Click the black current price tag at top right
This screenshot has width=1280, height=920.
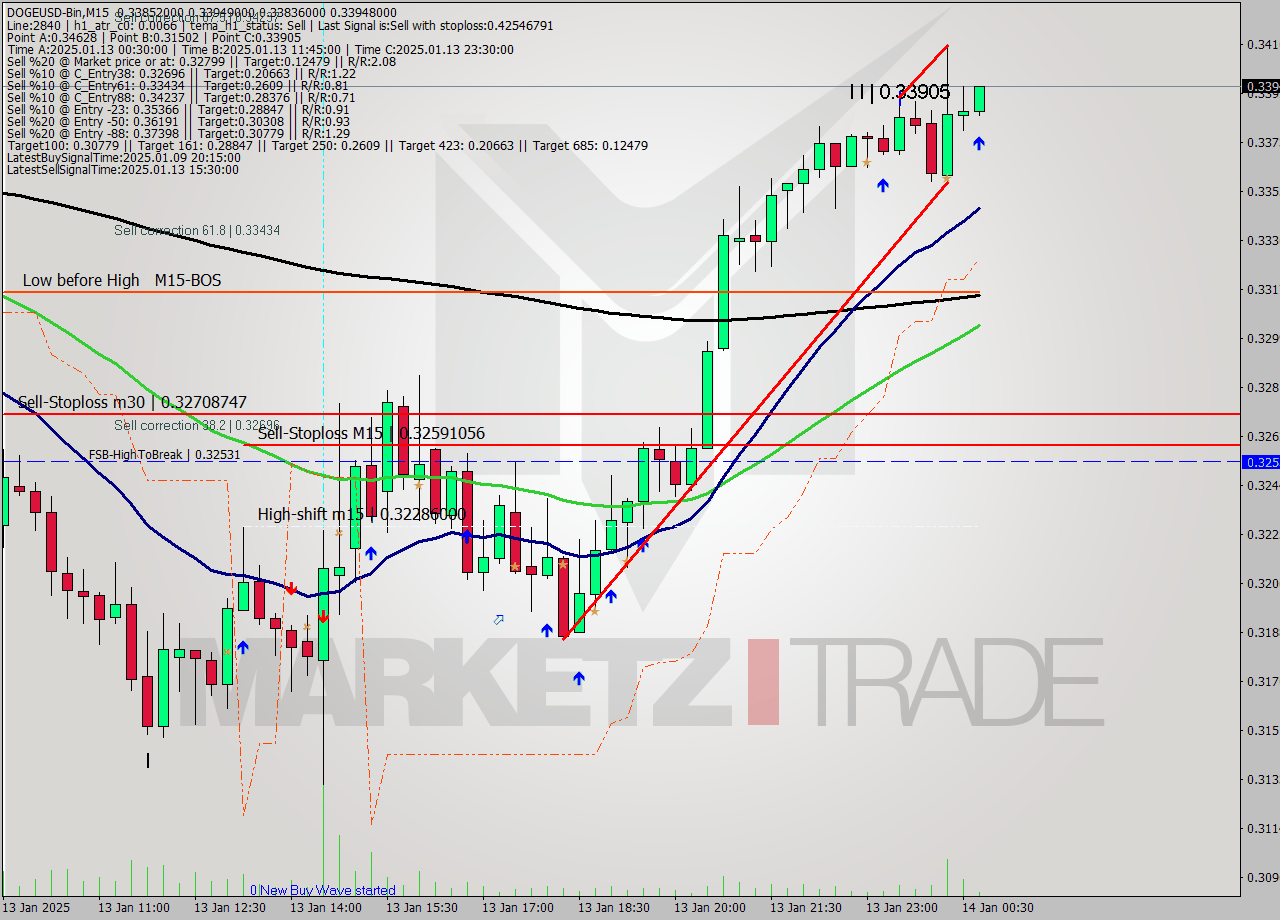click(1260, 87)
